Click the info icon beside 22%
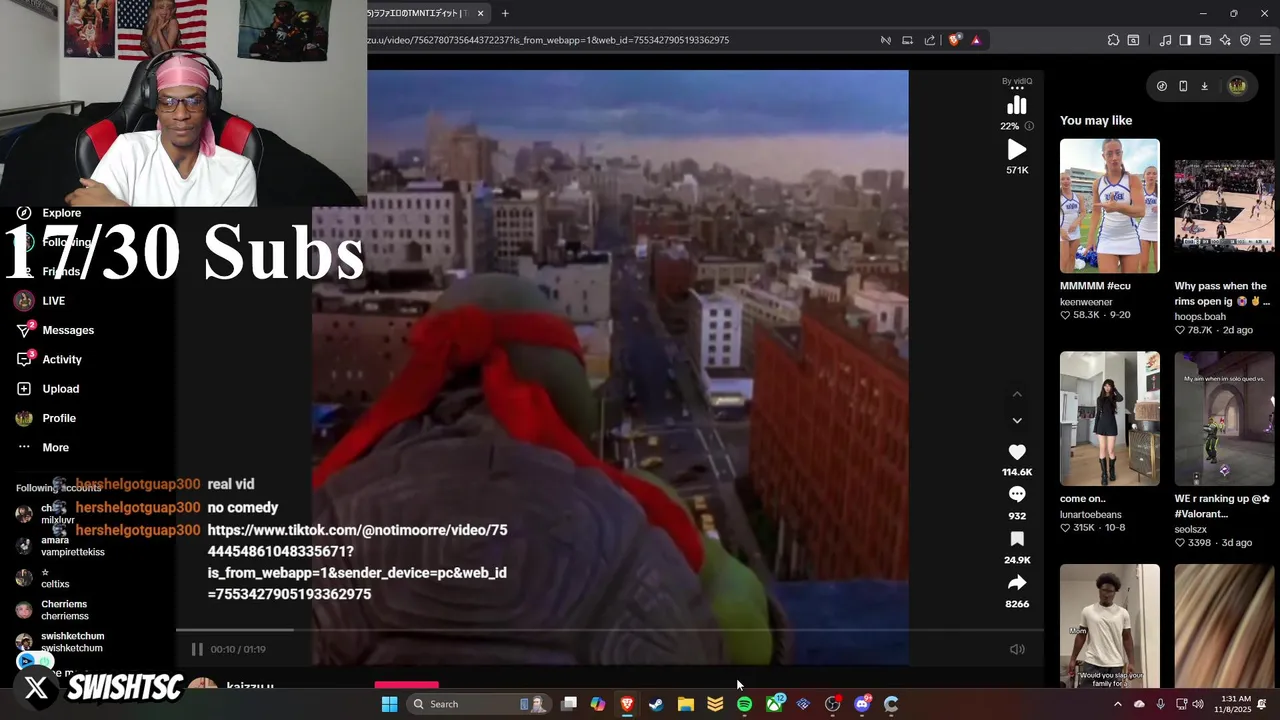The width and height of the screenshot is (1280, 720). point(1029,126)
